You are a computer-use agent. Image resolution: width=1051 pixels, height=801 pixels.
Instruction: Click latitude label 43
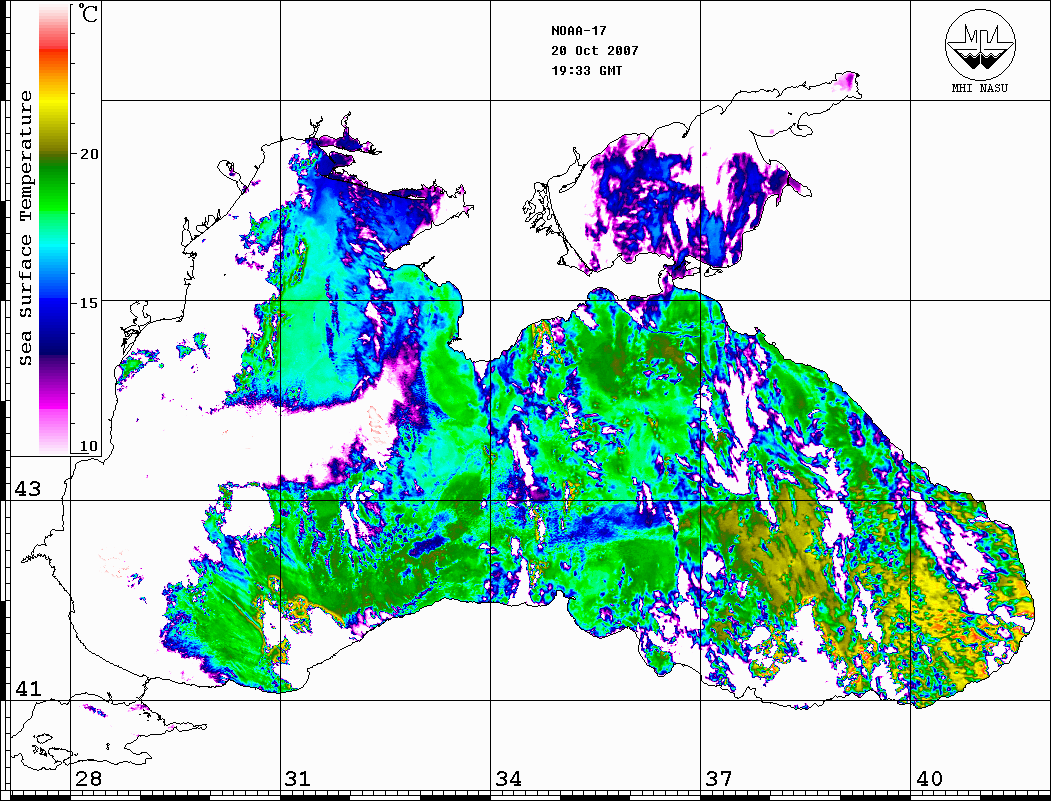click(x=27, y=489)
